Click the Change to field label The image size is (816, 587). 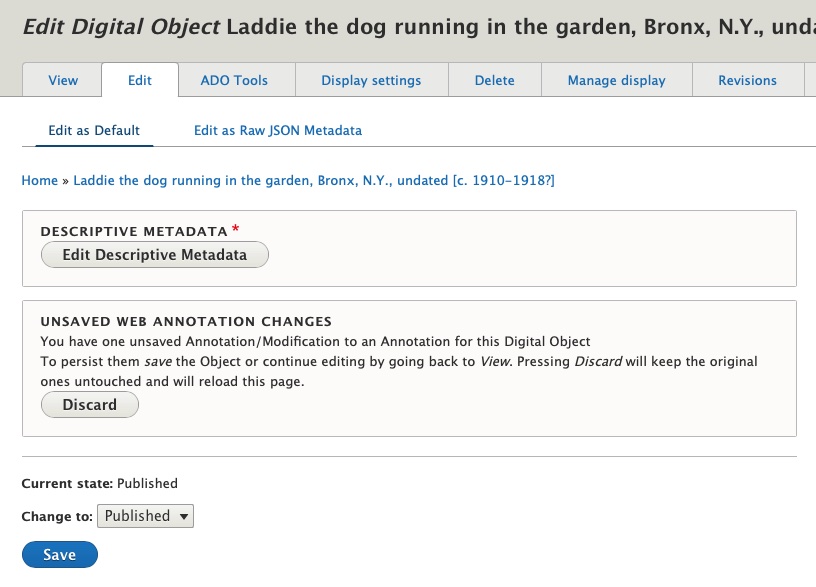57,516
